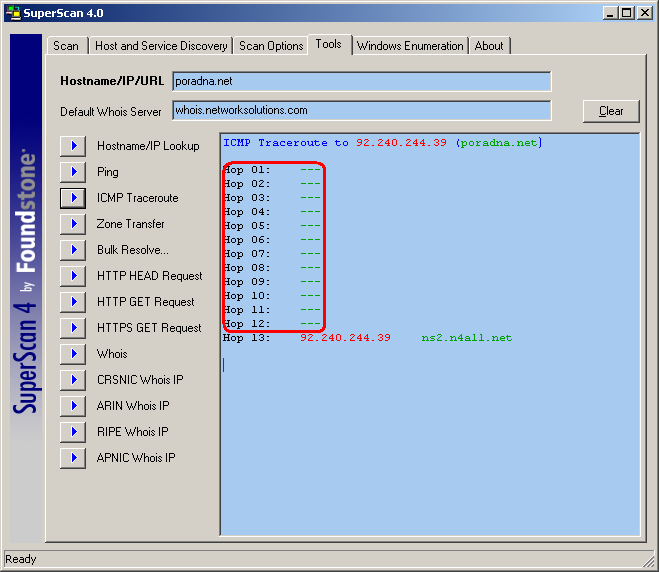Click the HTTP HEAD Request label
The height and width of the screenshot is (572, 659).
(x=150, y=276)
